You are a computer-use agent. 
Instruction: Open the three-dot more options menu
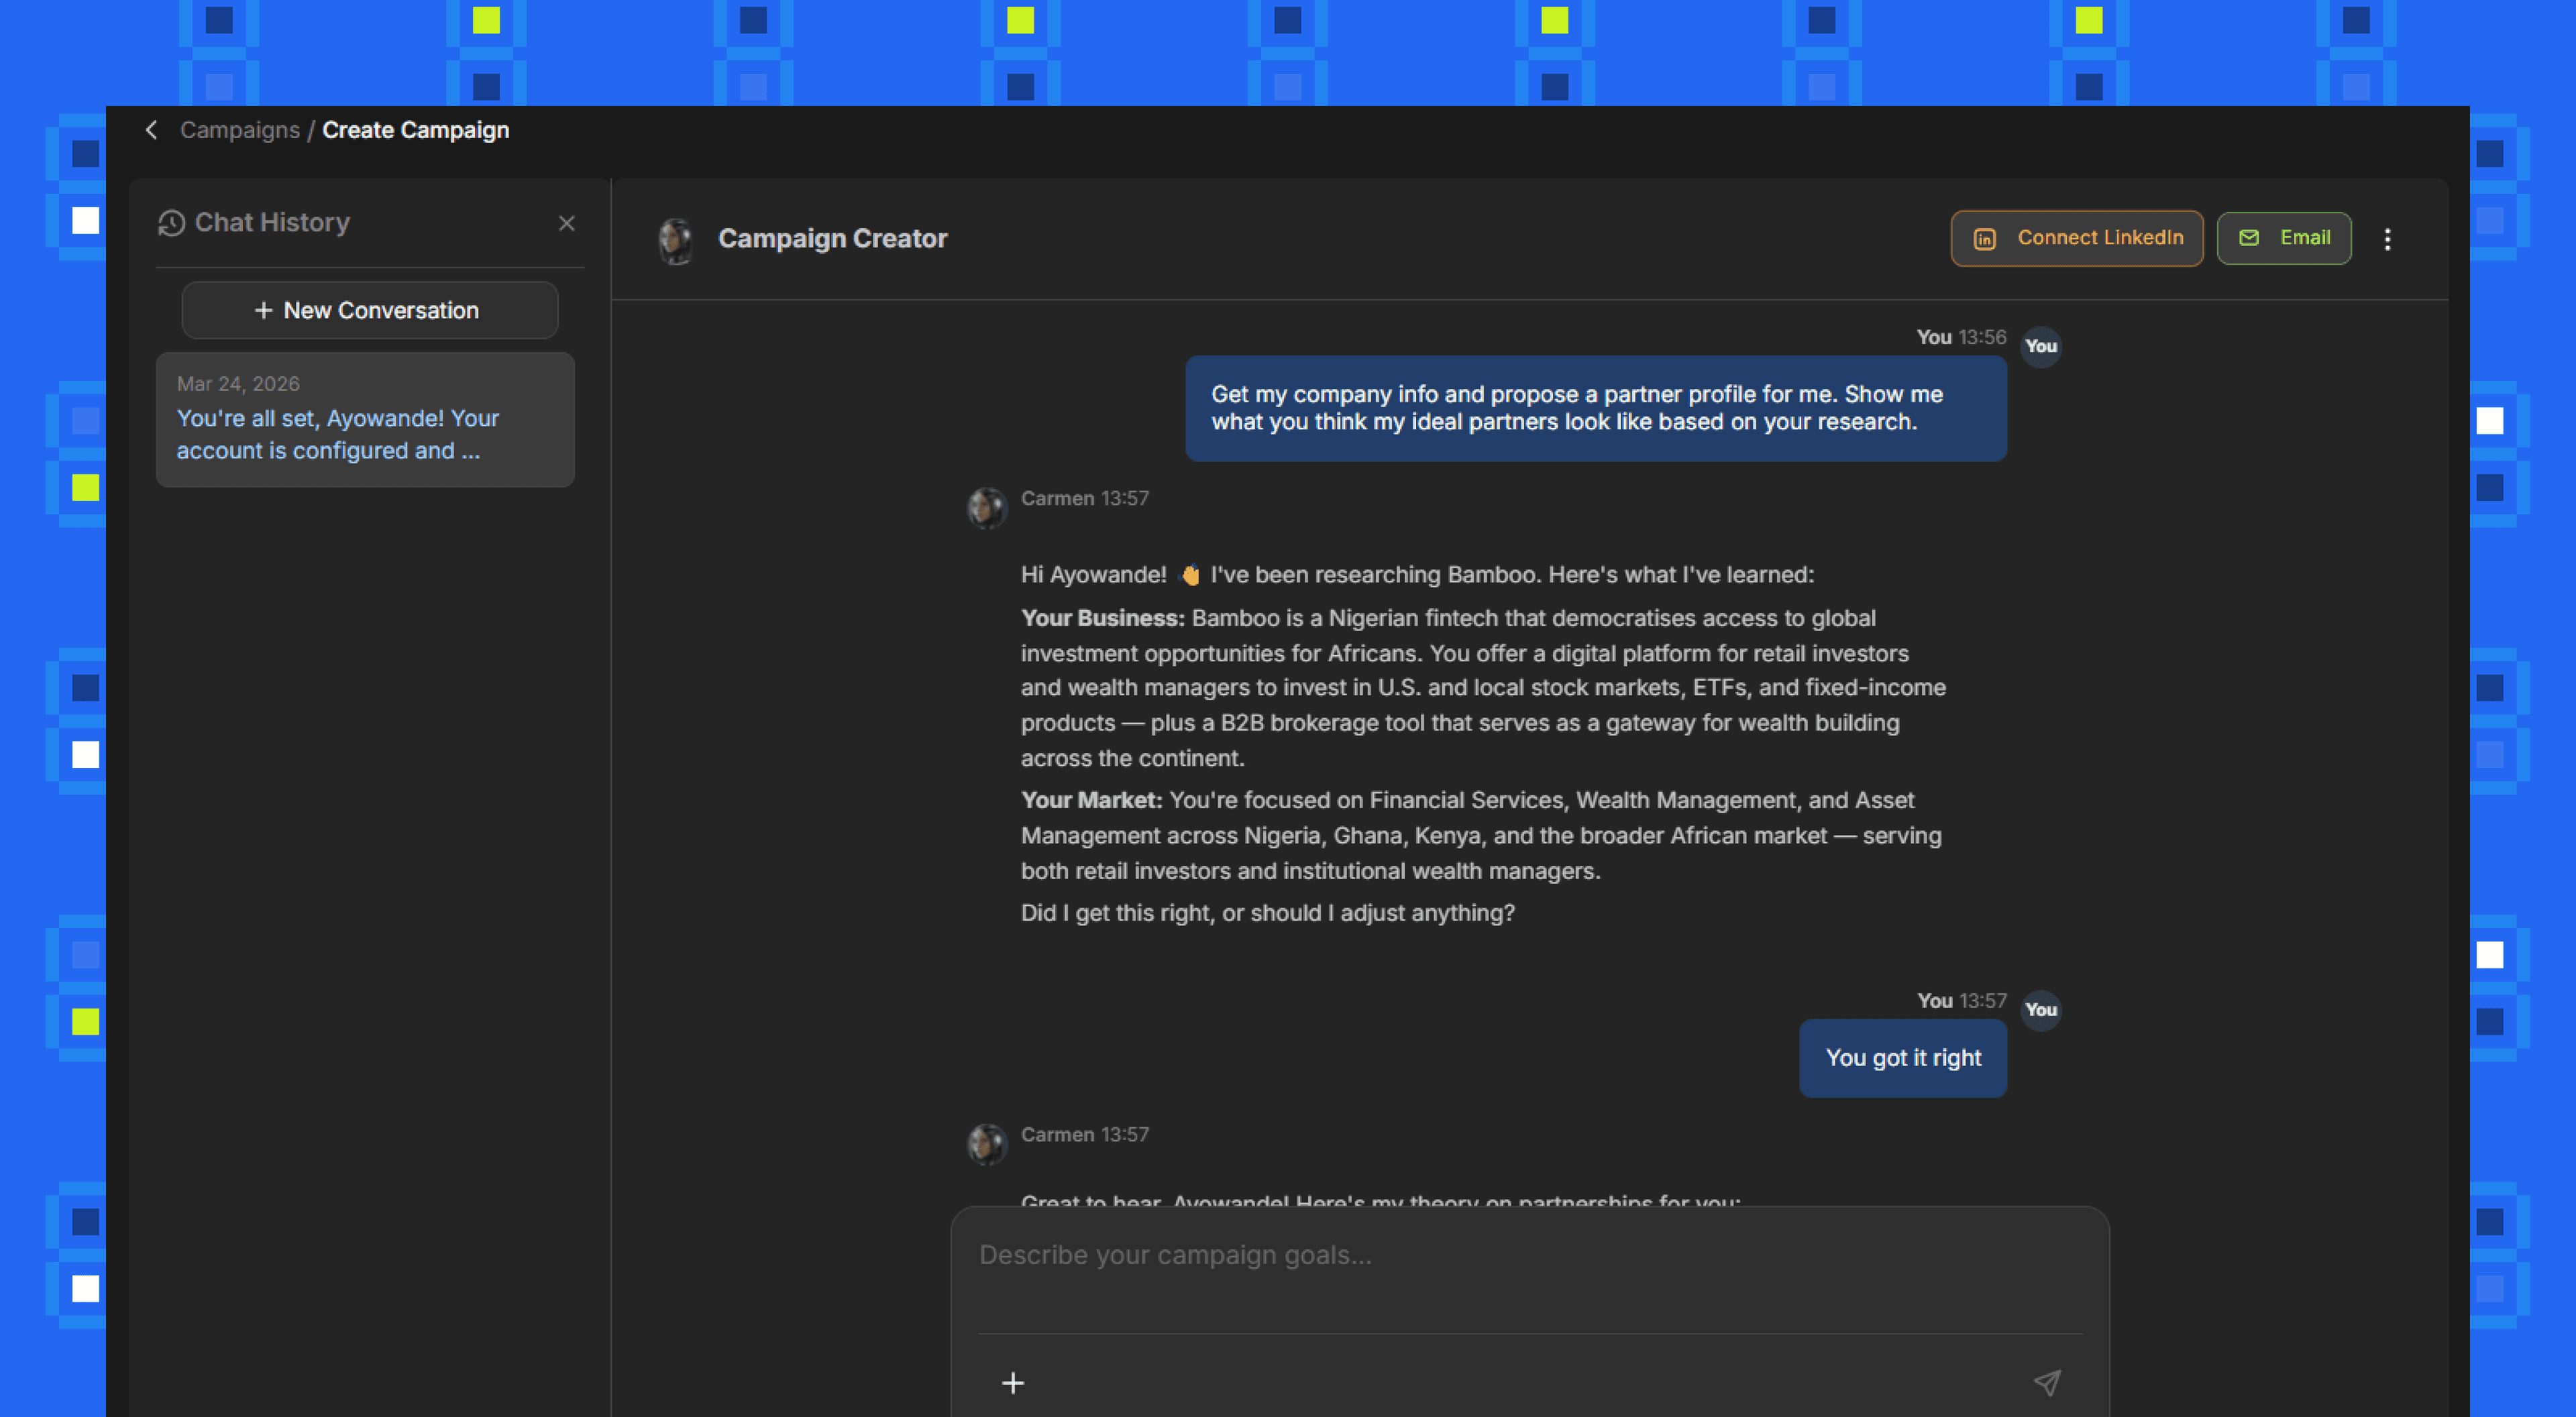[x=2387, y=239]
